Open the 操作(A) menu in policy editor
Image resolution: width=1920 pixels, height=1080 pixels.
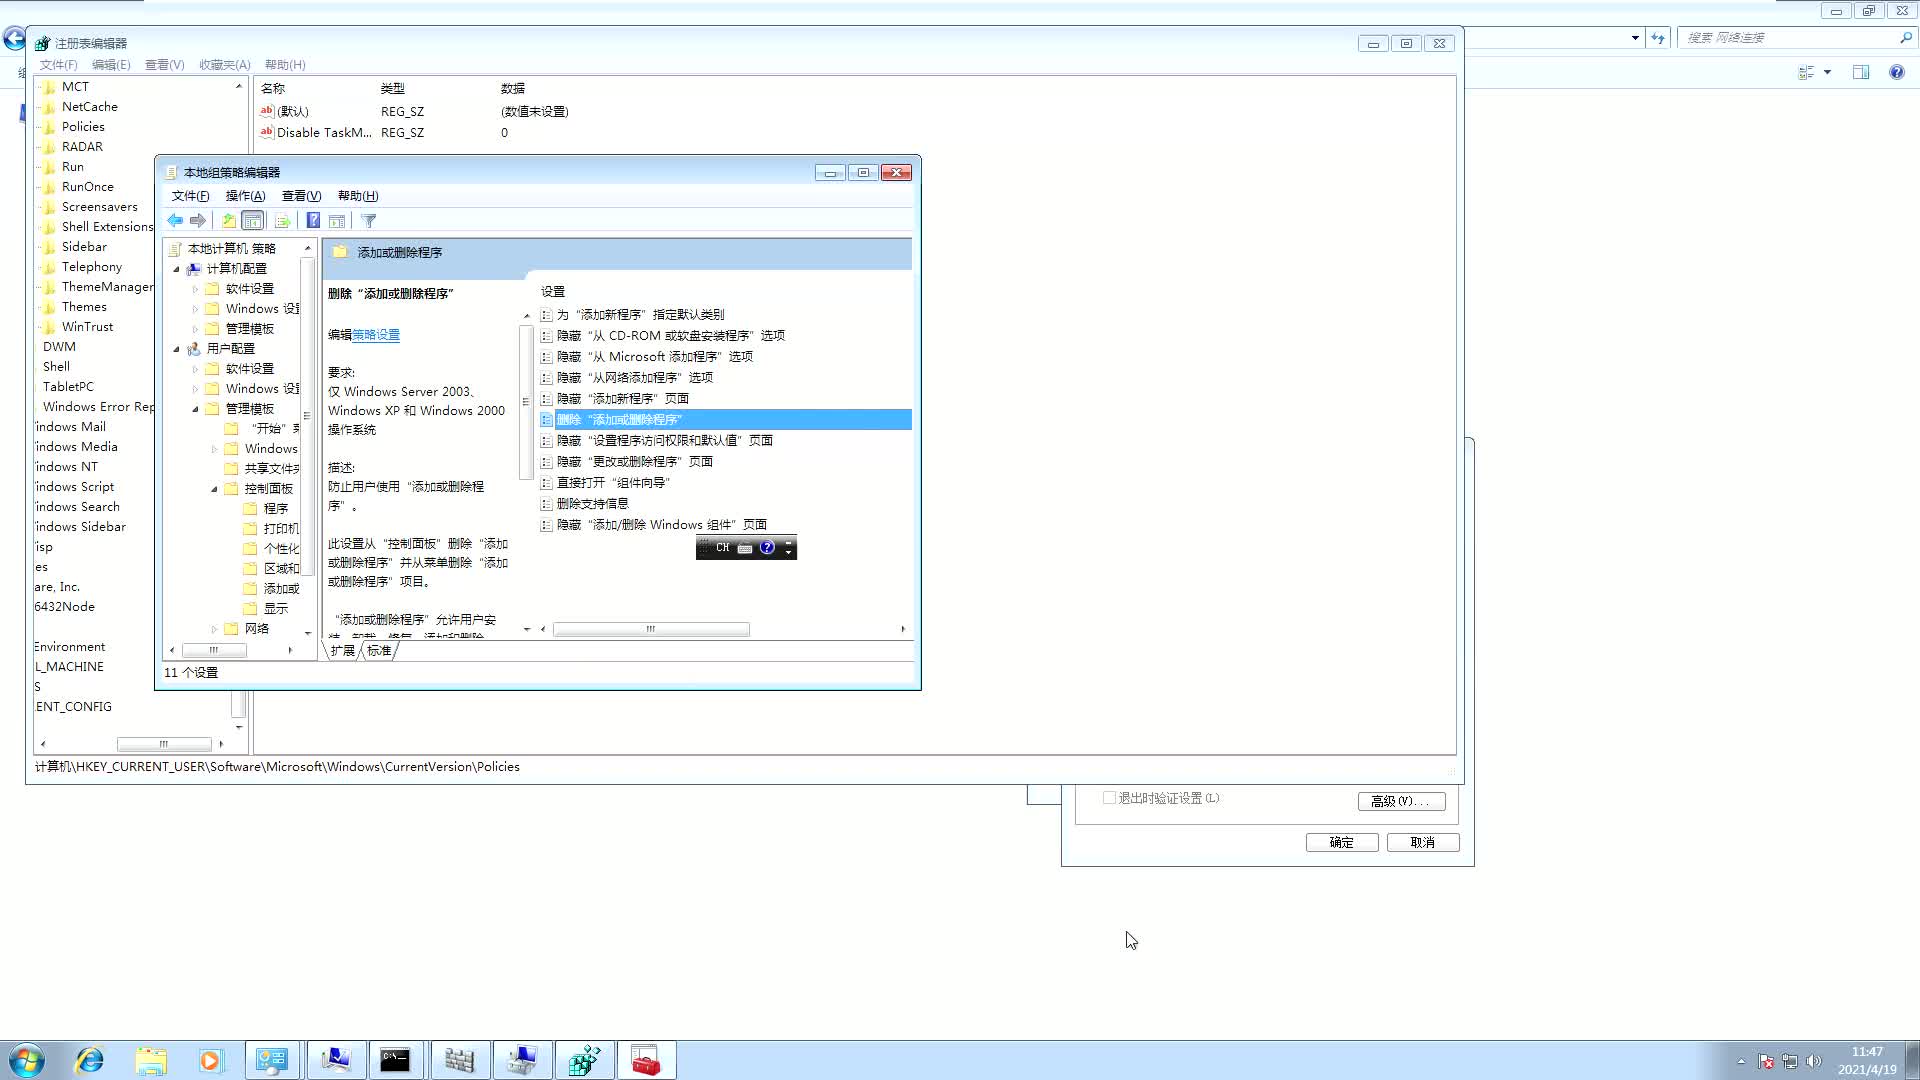(x=245, y=196)
